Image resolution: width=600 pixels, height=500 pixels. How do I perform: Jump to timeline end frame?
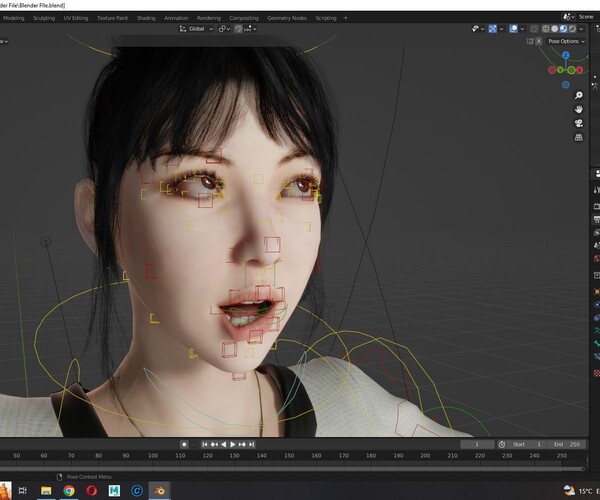[x=251, y=445]
